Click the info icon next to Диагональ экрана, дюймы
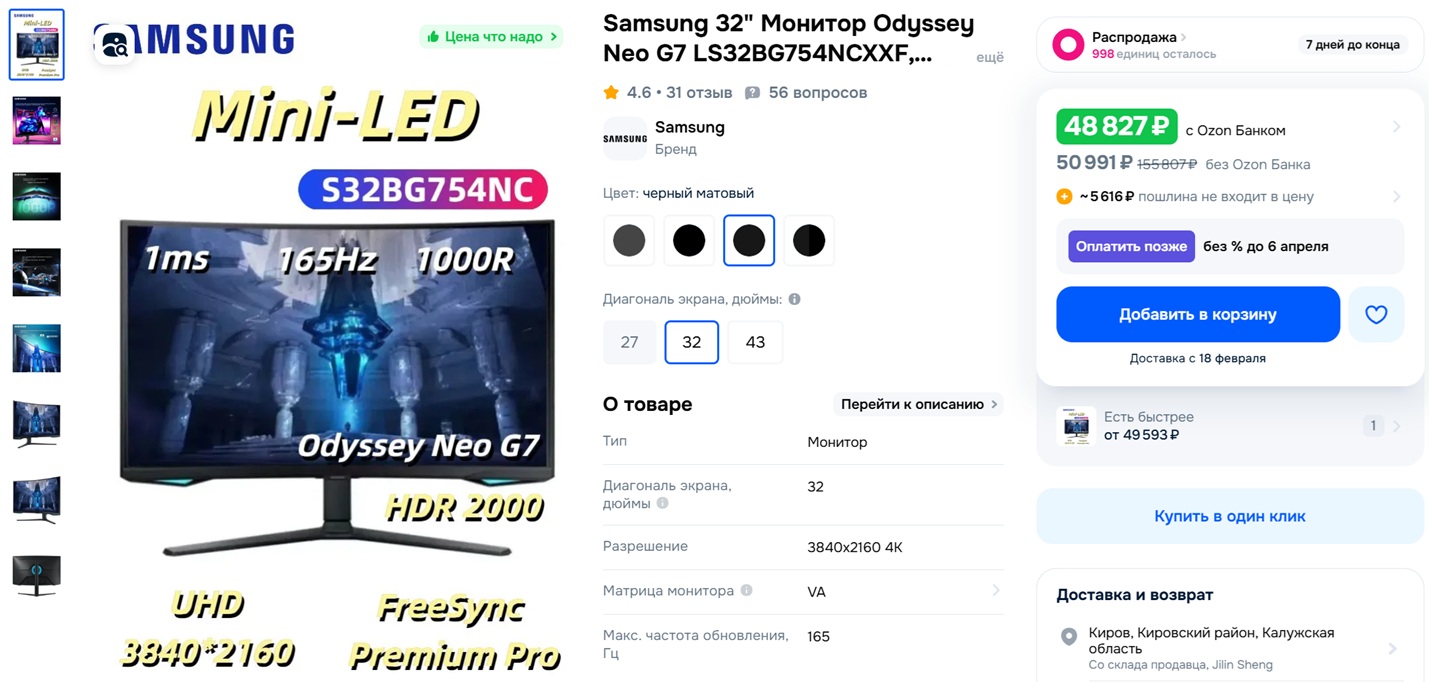Screen dimensions: 1429x682 (x=794, y=299)
